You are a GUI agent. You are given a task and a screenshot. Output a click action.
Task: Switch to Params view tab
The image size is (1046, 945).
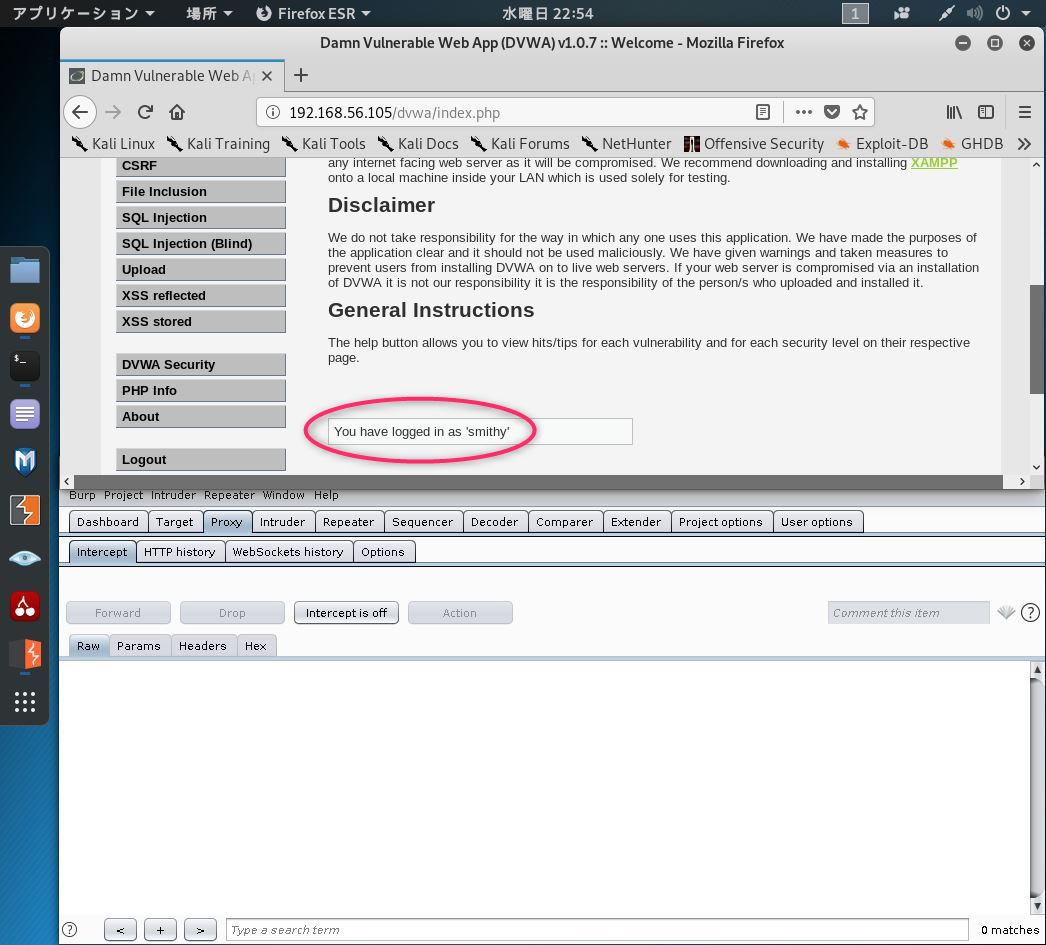coord(139,646)
